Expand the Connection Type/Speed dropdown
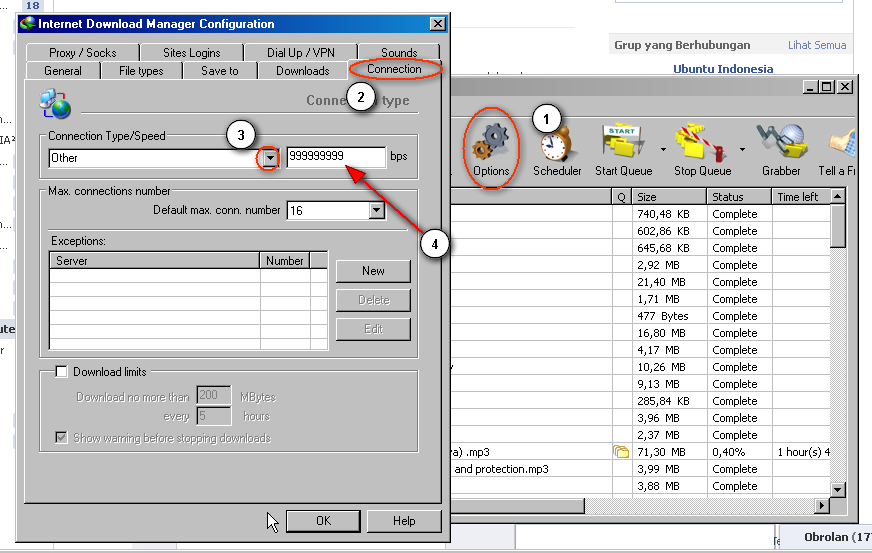The image size is (872, 553). click(269, 158)
